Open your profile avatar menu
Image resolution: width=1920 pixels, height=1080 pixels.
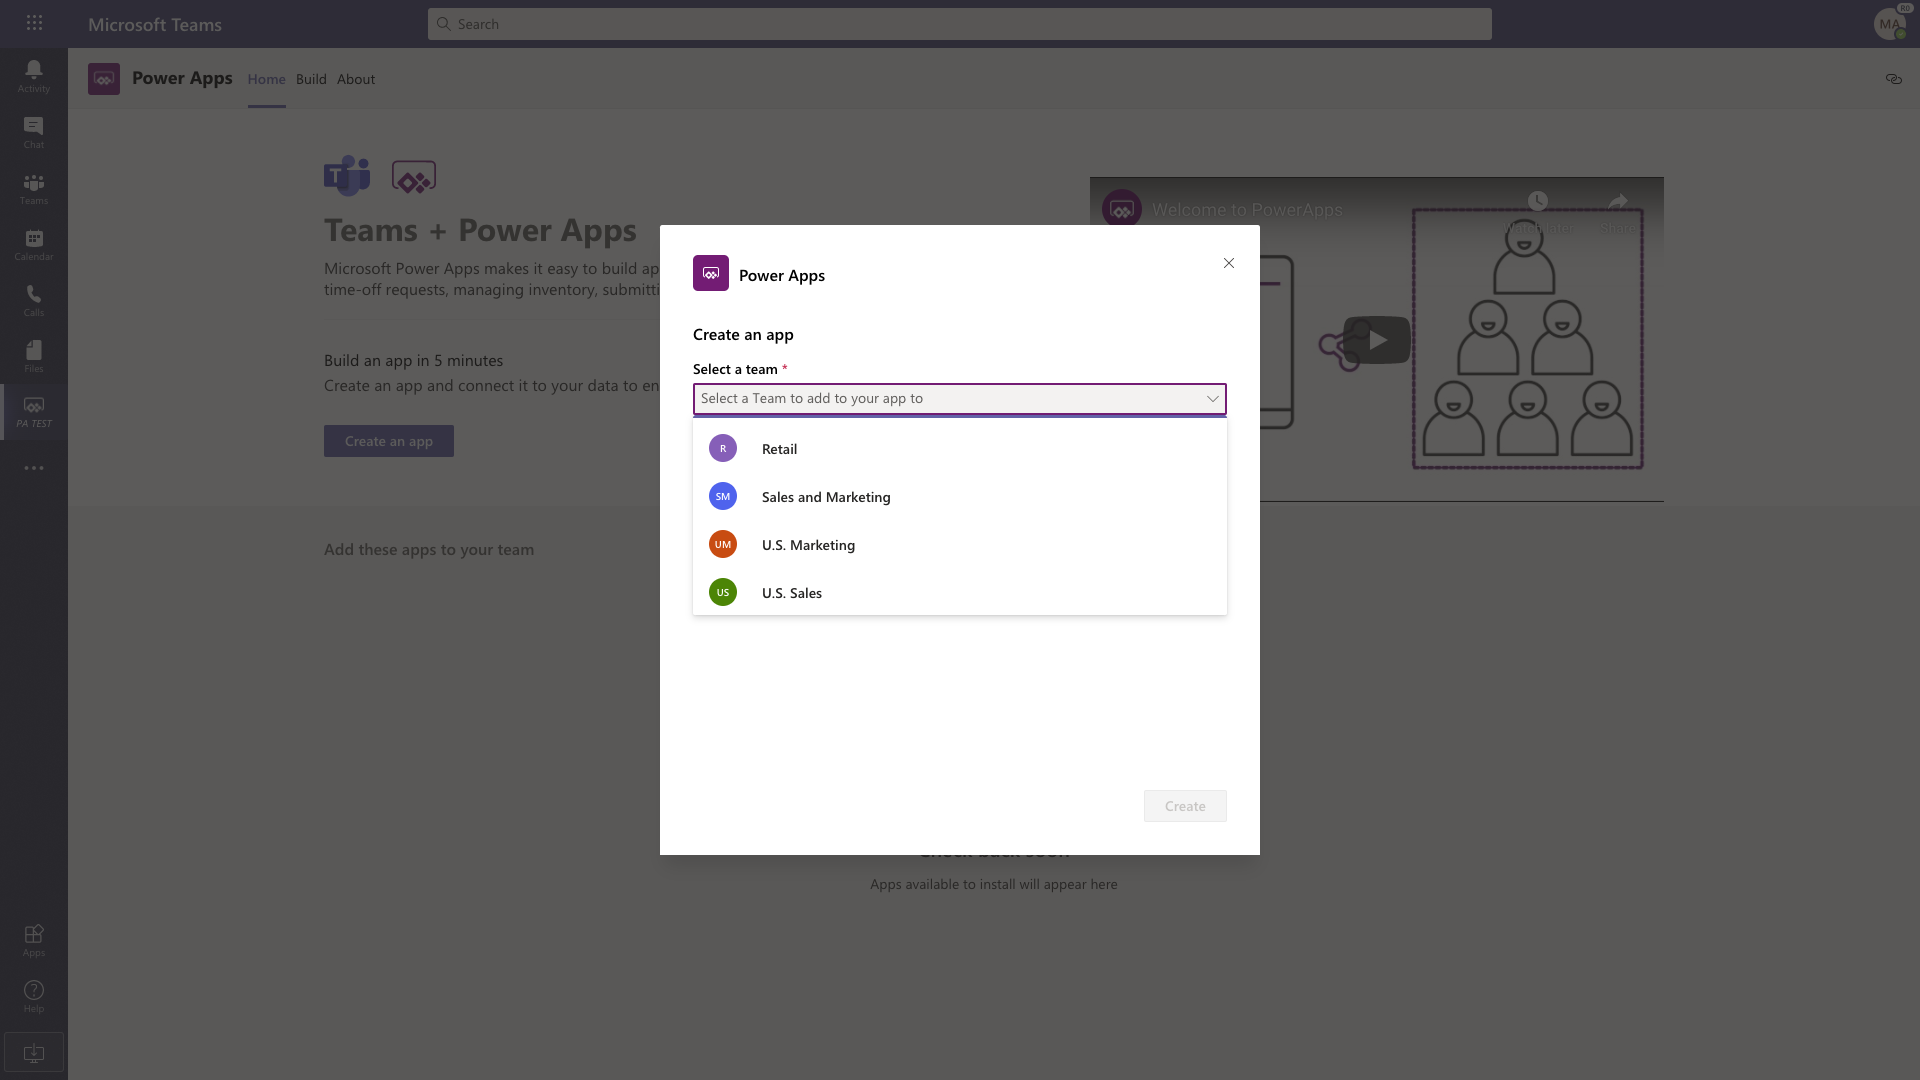(1890, 24)
